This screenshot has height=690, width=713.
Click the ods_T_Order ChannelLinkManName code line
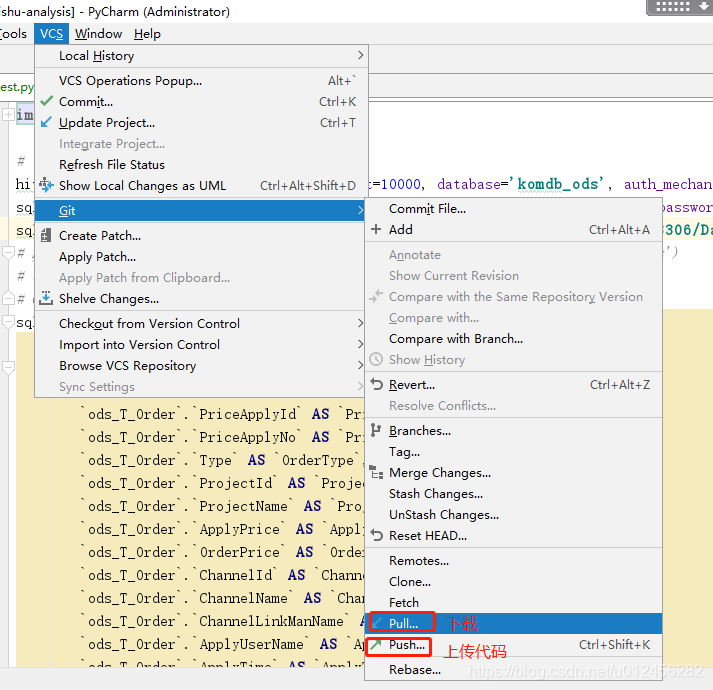(223, 621)
